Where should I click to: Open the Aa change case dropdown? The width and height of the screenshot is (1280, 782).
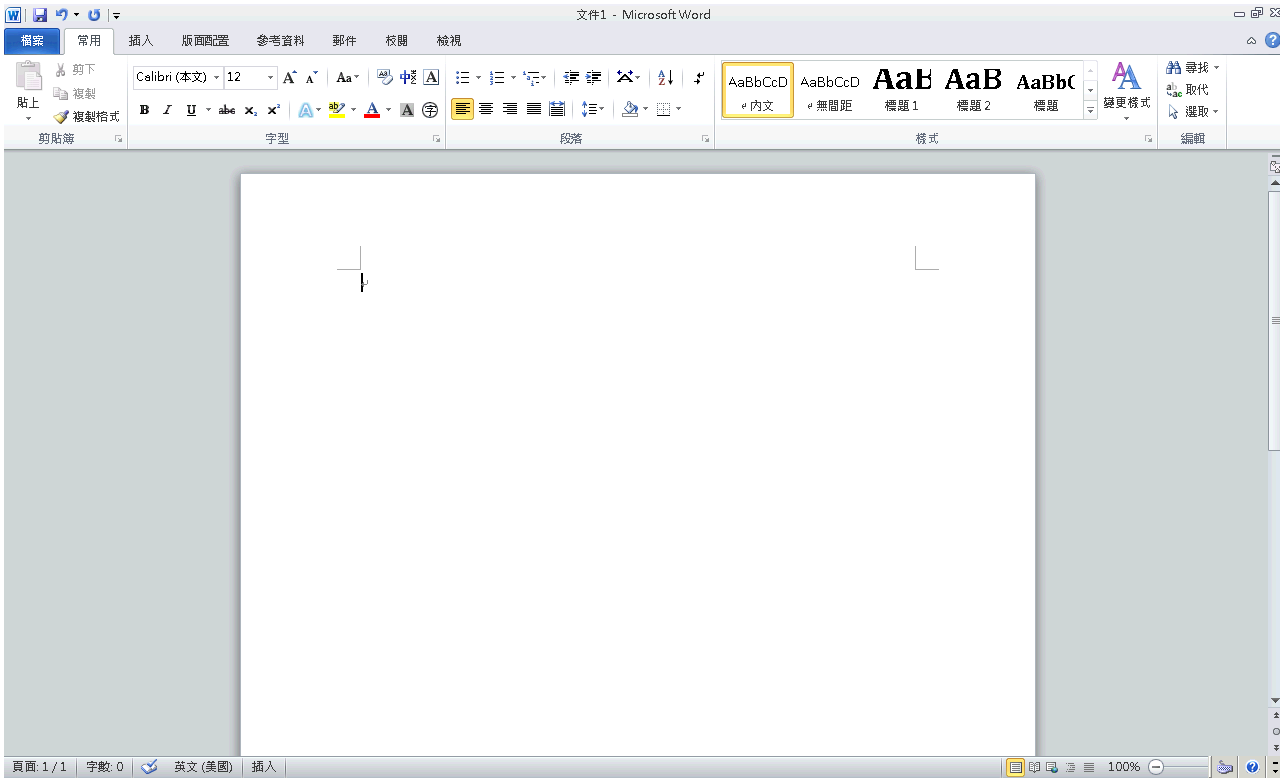[x=347, y=77]
